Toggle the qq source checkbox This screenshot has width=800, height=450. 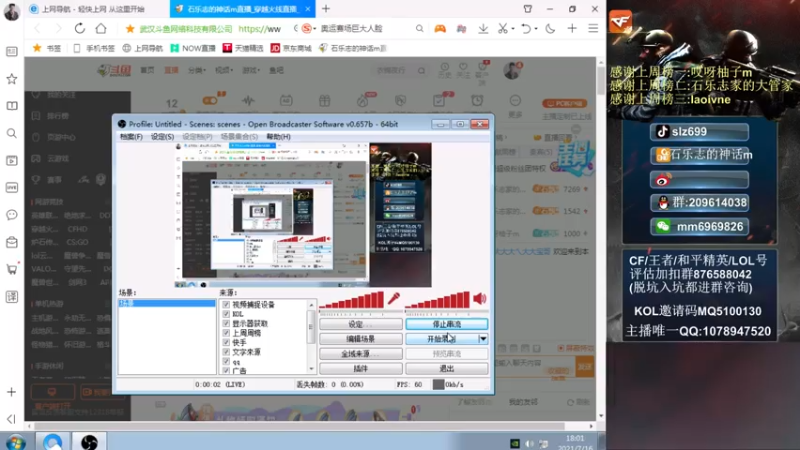226,362
